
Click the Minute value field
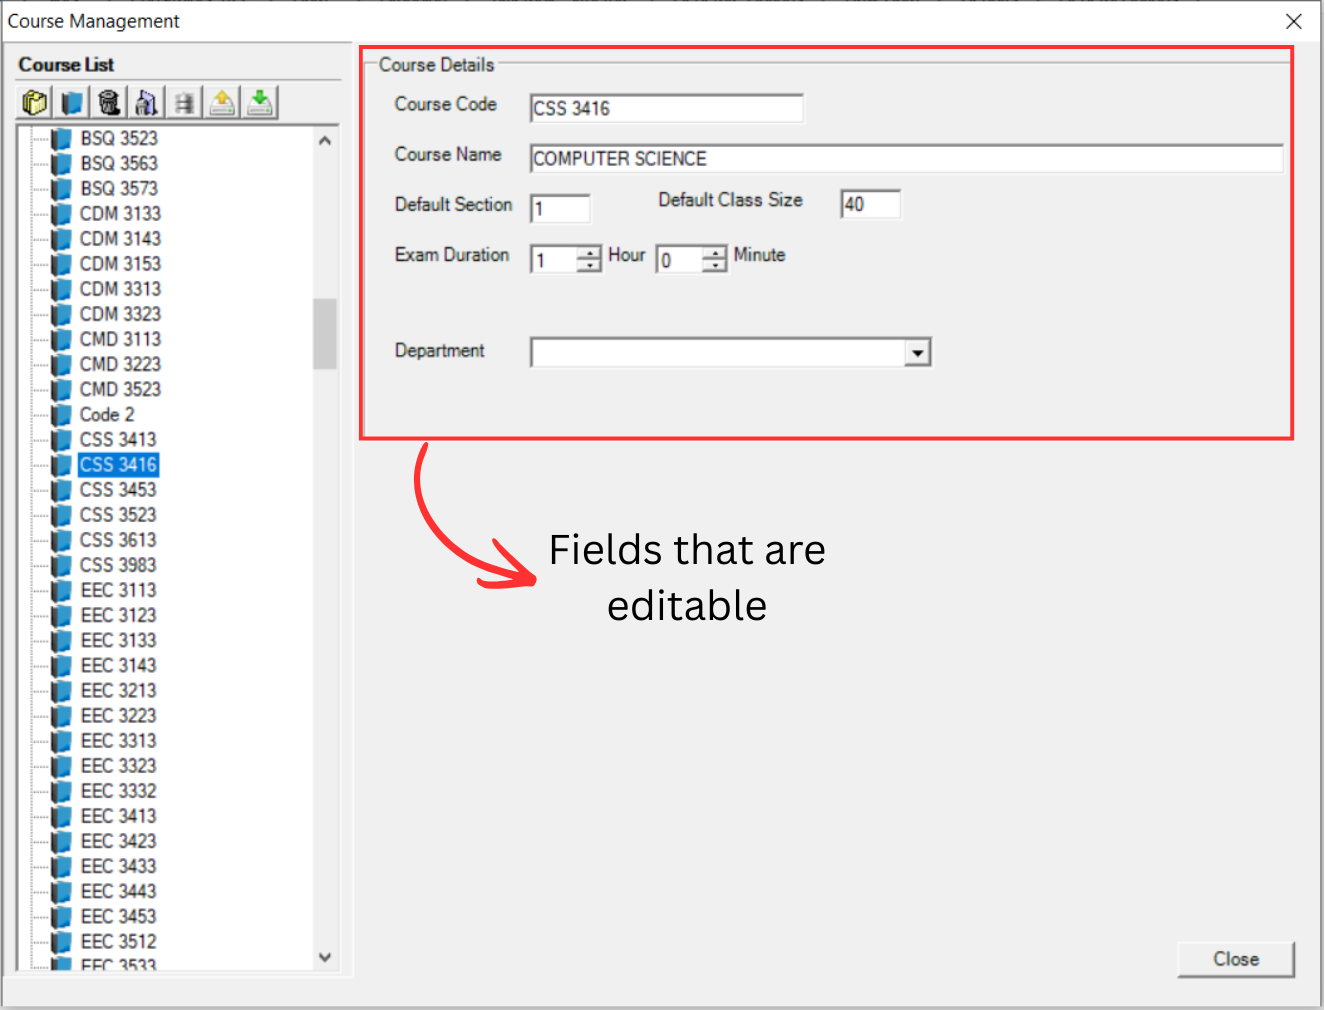click(x=680, y=260)
